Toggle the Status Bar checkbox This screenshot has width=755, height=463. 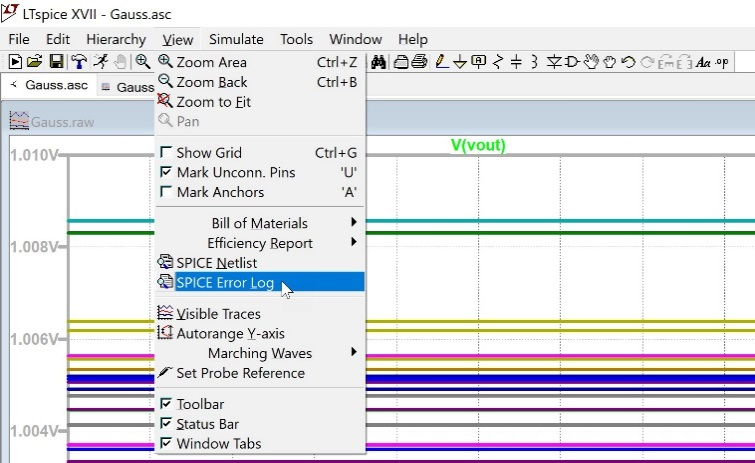(x=166, y=424)
